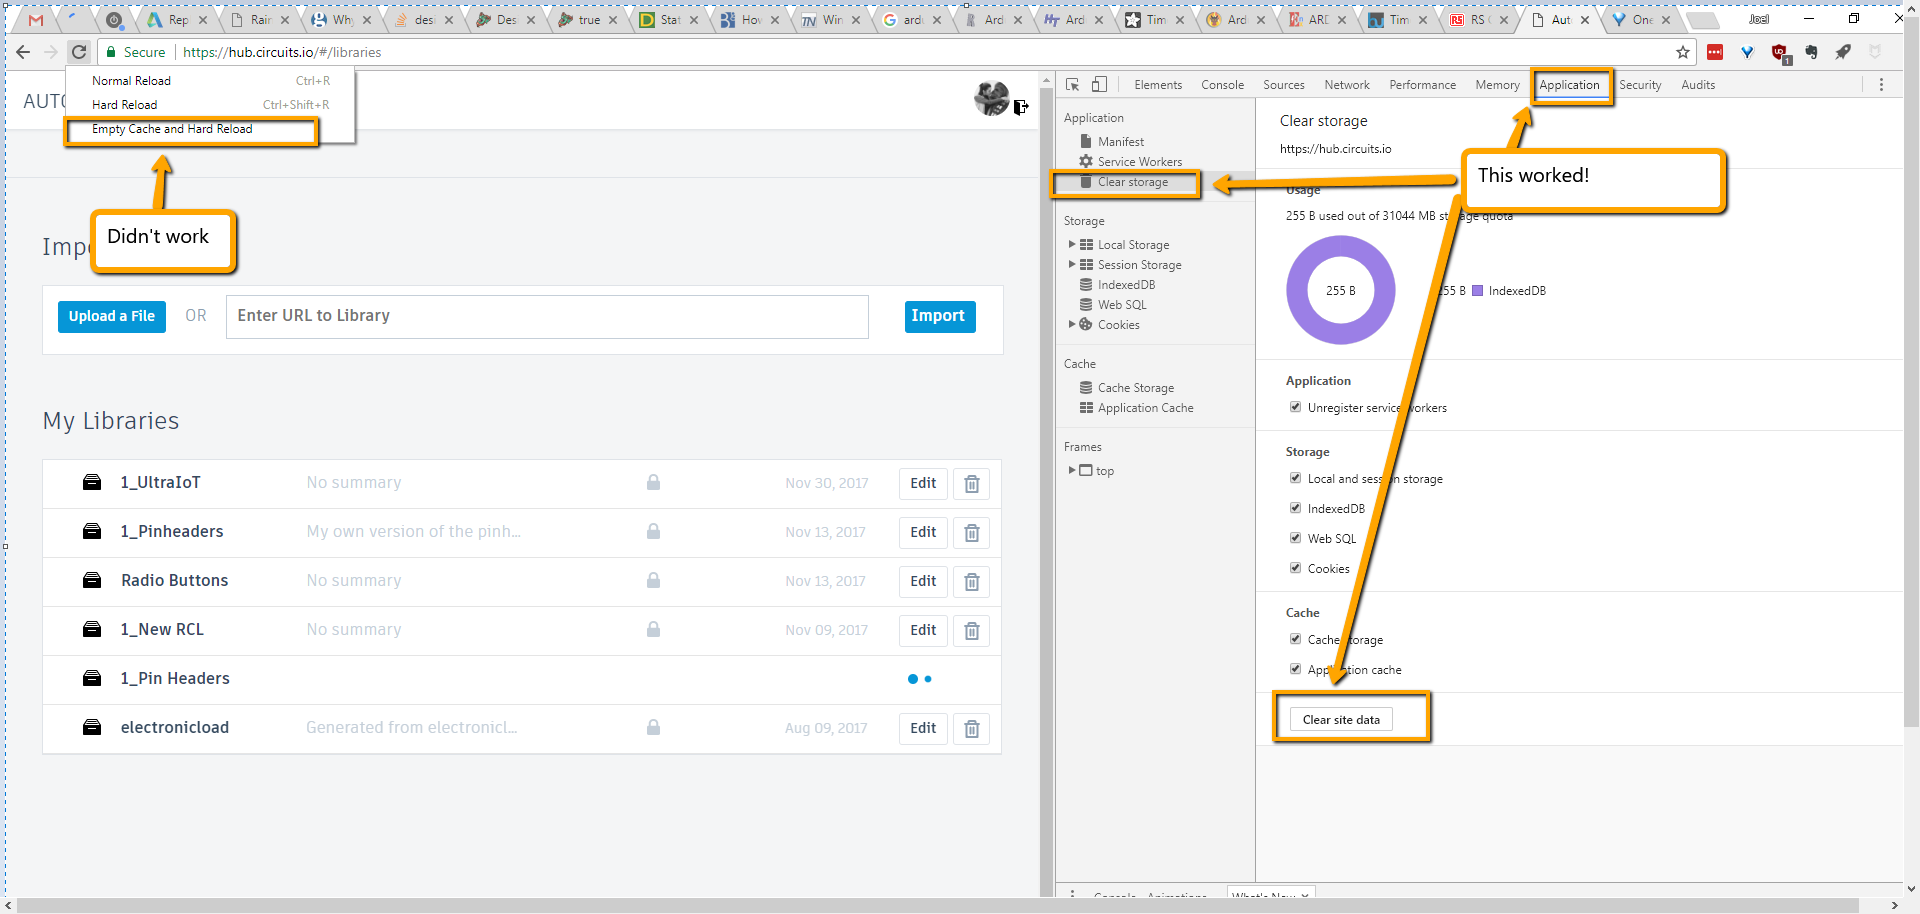Delete the electronicload library
This screenshot has height=914, width=1920.
tap(971, 729)
